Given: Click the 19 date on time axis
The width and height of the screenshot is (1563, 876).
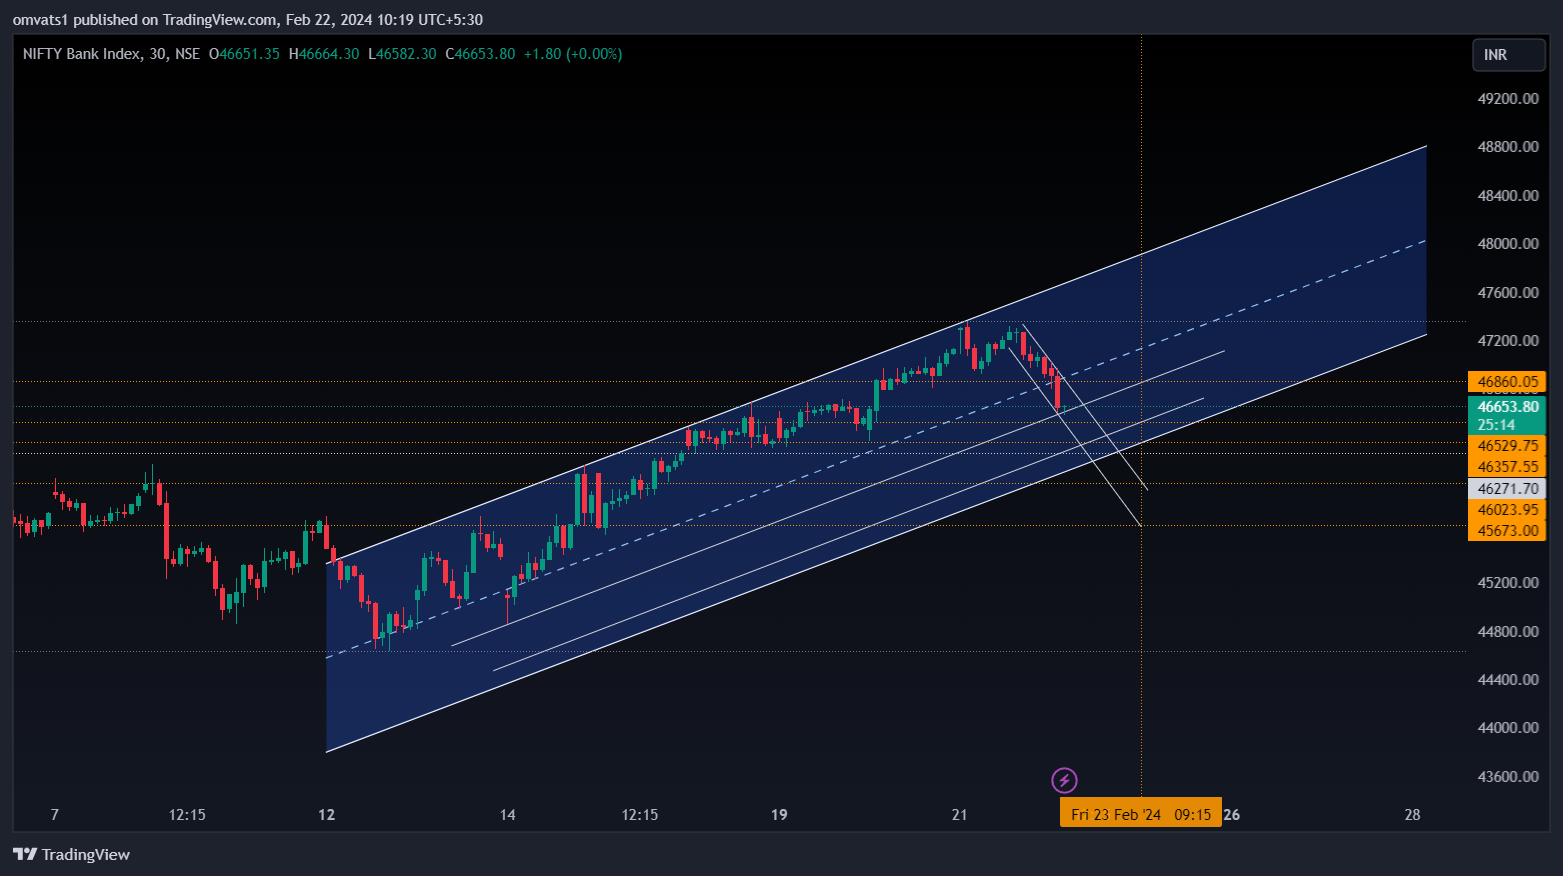Looking at the screenshot, I should pyautogui.click(x=779, y=815).
